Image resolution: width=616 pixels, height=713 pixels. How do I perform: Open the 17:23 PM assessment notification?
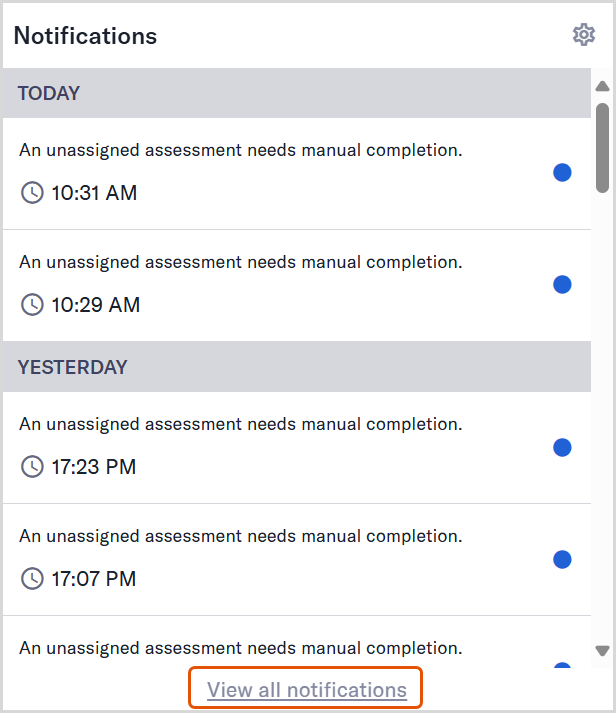click(297, 448)
